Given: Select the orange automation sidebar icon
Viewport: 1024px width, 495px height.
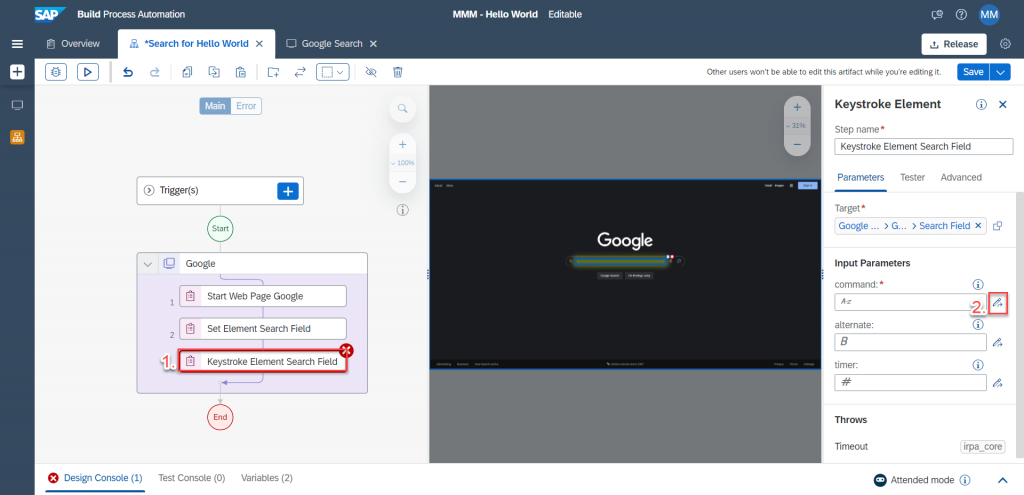Looking at the screenshot, I should [17, 137].
